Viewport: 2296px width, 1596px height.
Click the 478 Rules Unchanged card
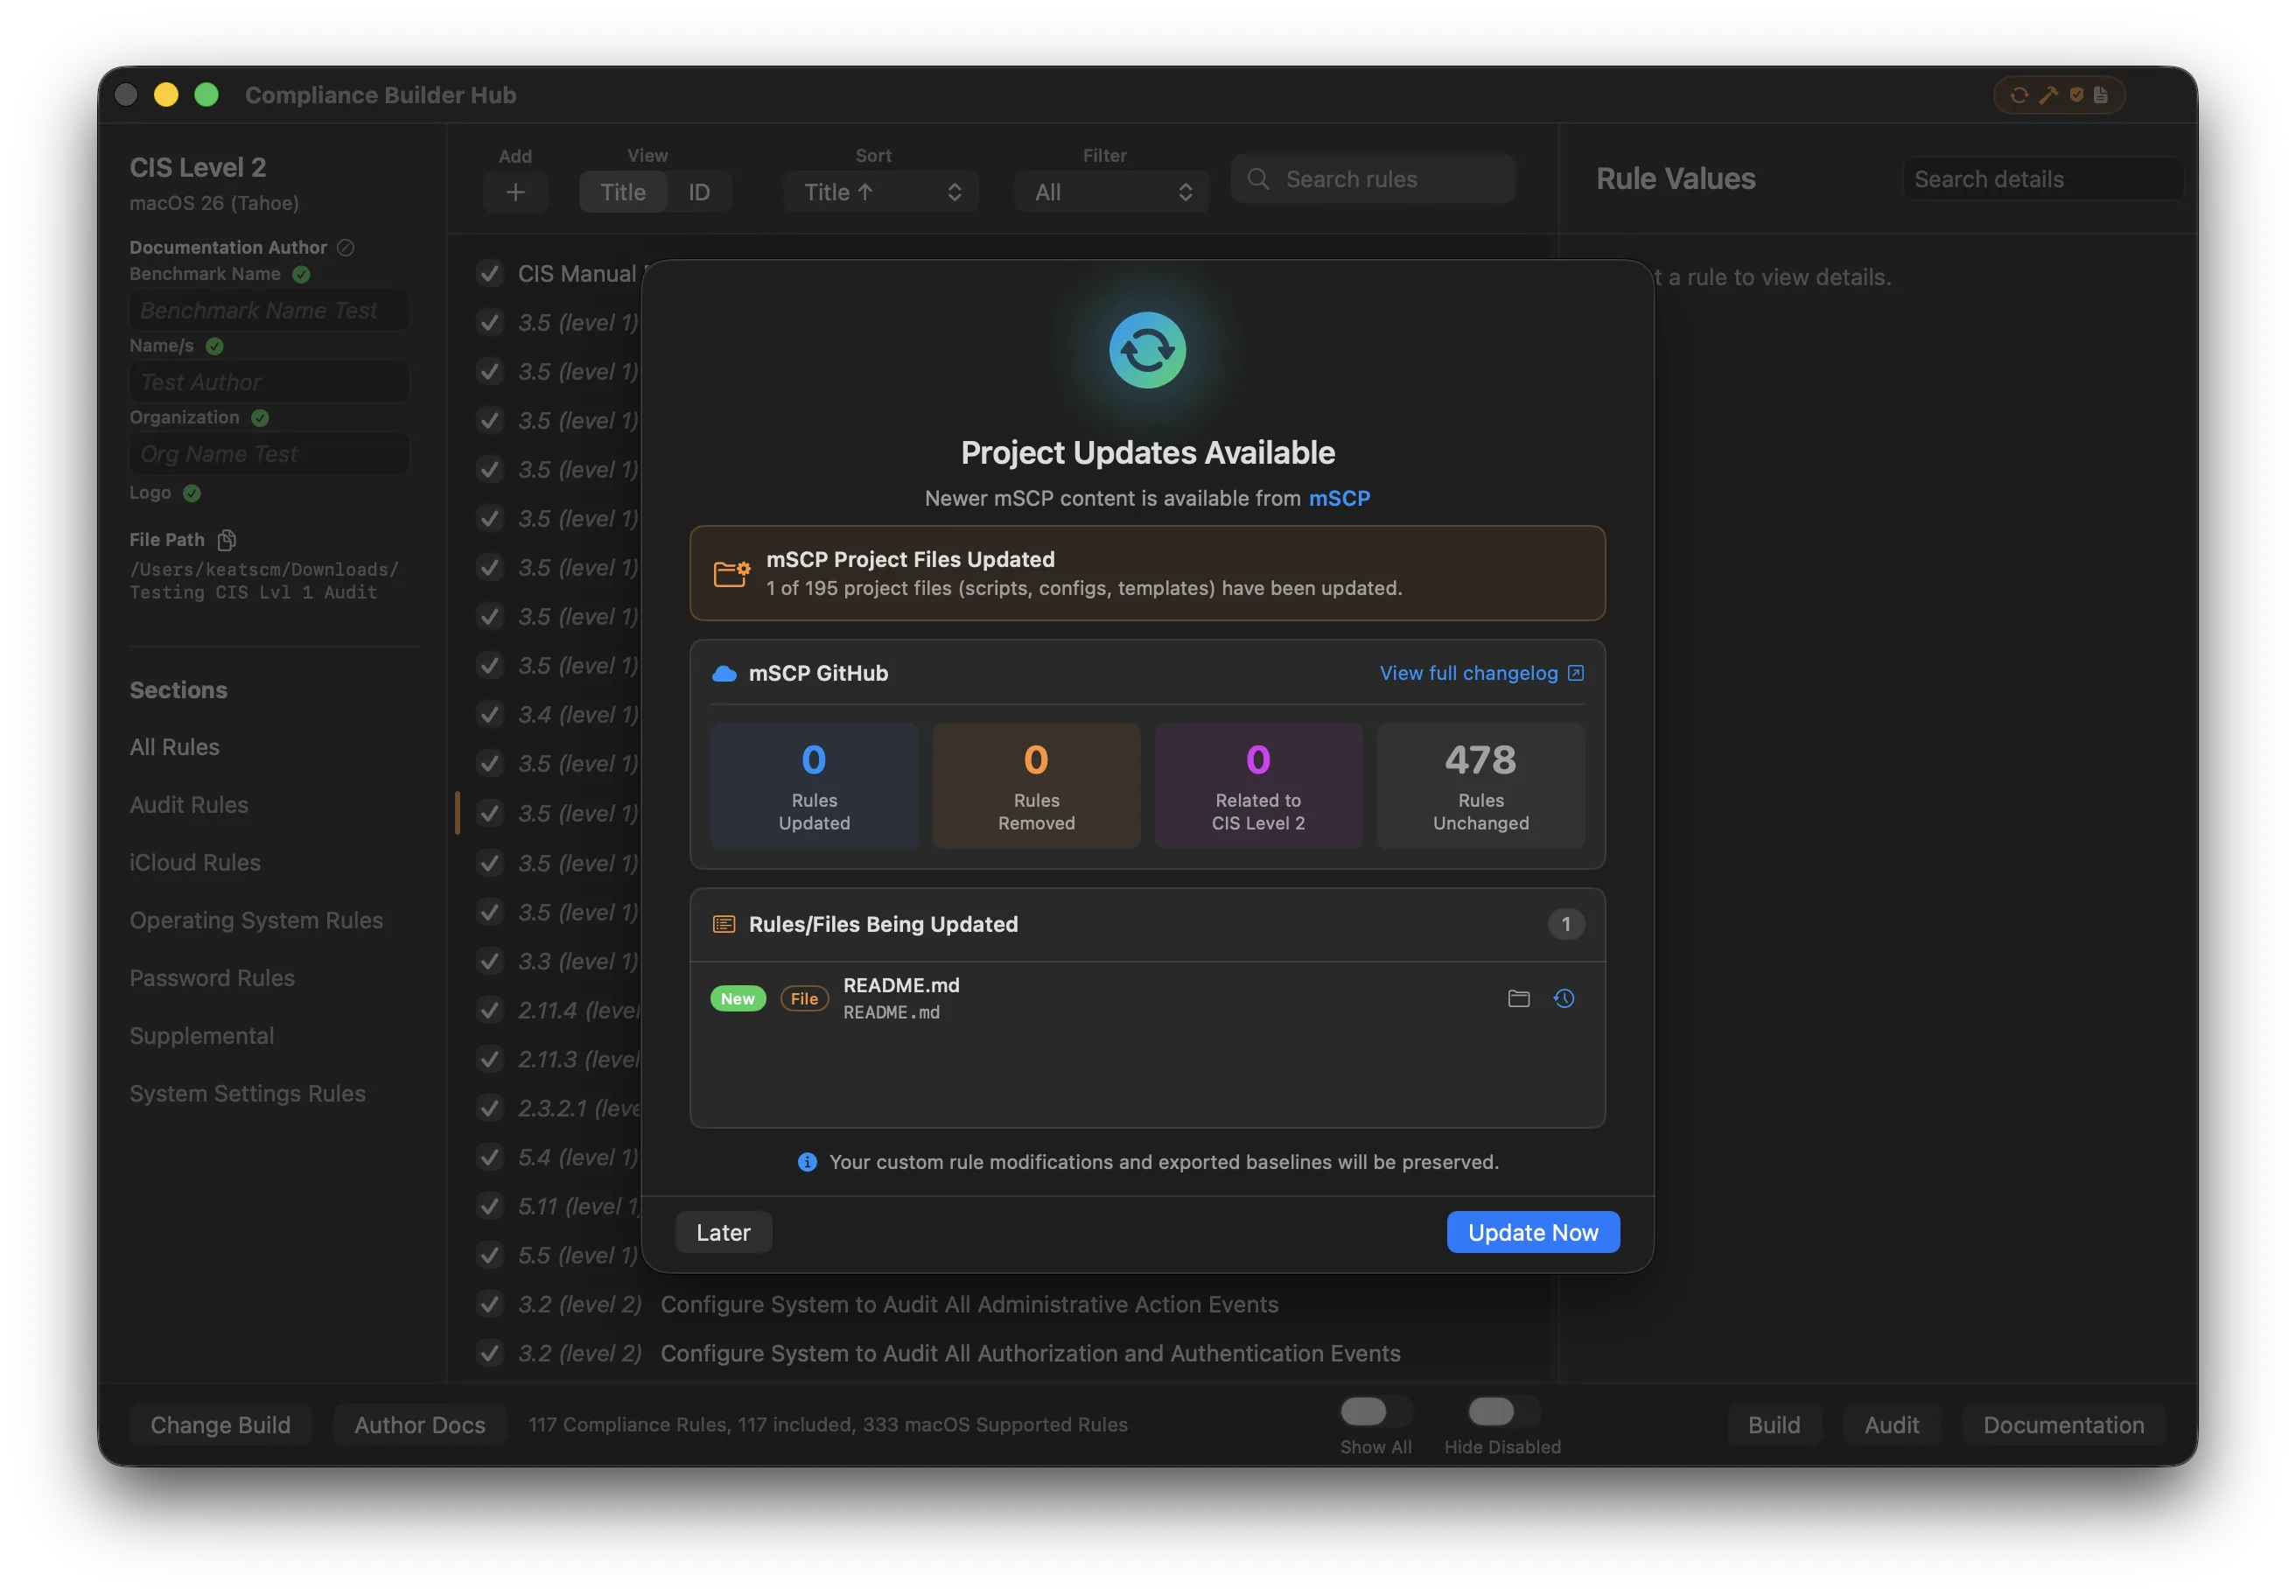click(1480, 786)
